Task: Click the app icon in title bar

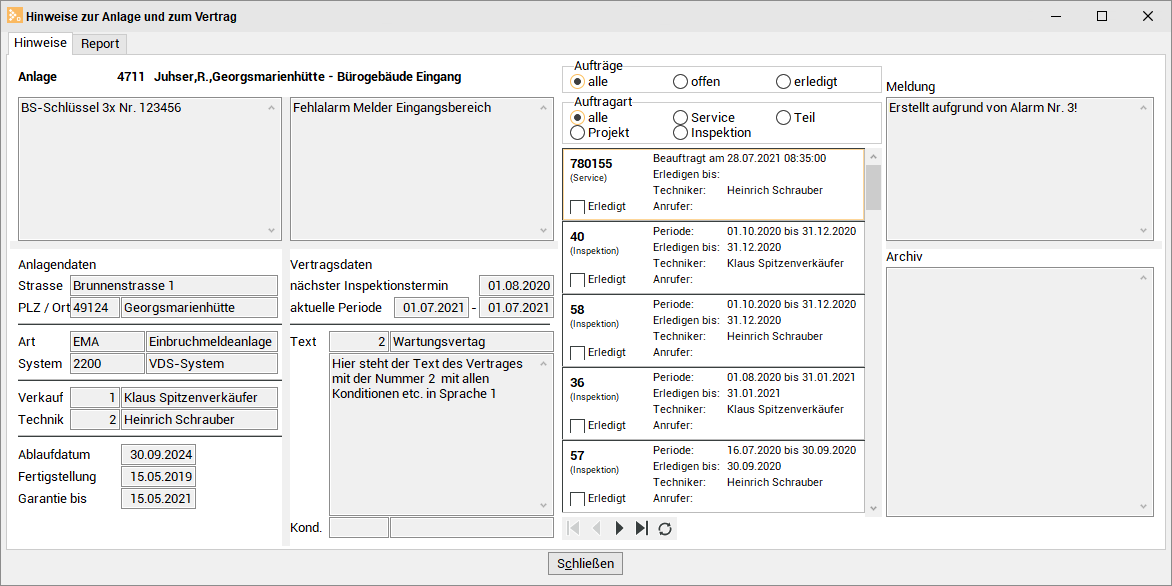Action: (14, 16)
